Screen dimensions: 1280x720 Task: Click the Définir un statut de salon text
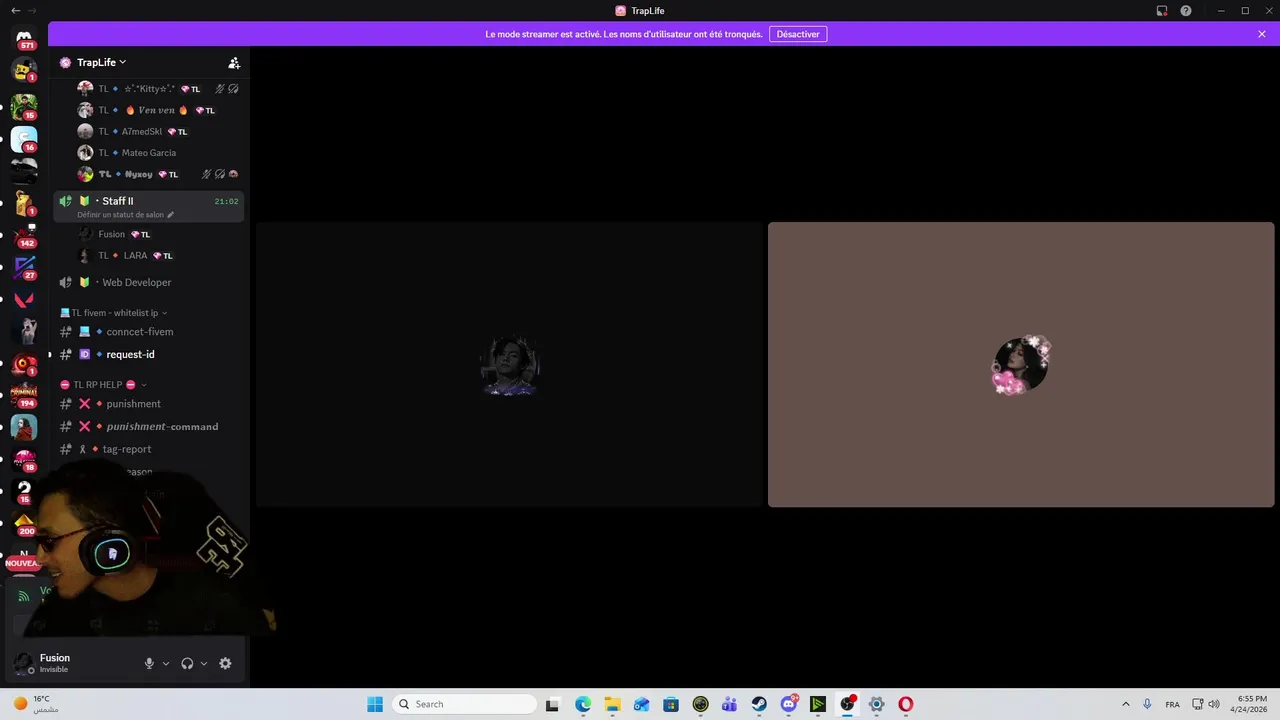point(120,215)
